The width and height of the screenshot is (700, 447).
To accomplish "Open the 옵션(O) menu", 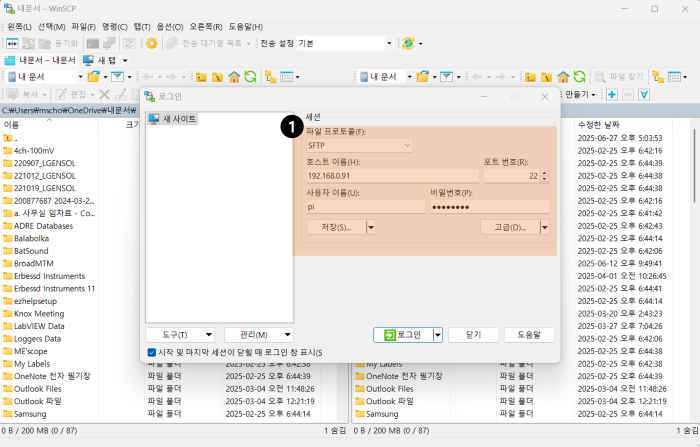I will [170, 27].
